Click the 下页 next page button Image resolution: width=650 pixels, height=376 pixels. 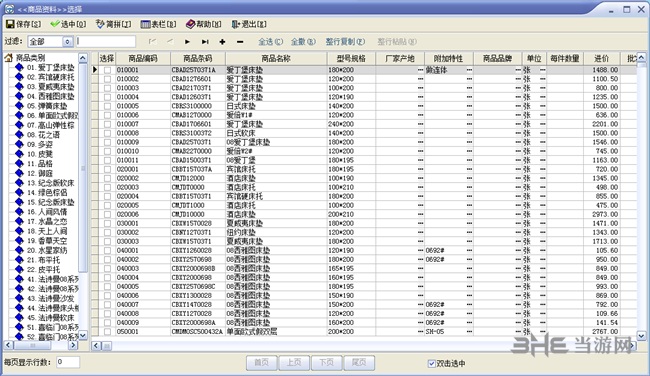coord(327,363)
